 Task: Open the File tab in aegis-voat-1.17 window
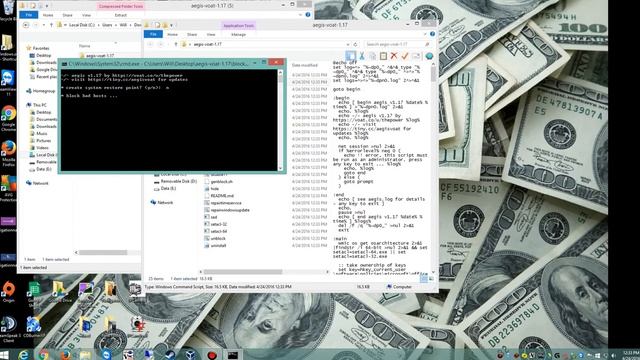153,34
